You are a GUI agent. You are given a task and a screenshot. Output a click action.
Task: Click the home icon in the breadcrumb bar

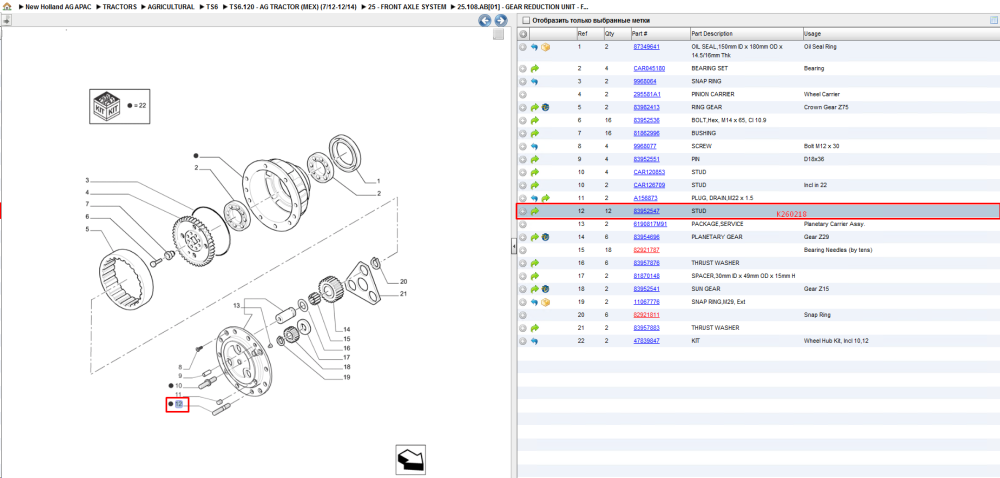pos(7,6)
